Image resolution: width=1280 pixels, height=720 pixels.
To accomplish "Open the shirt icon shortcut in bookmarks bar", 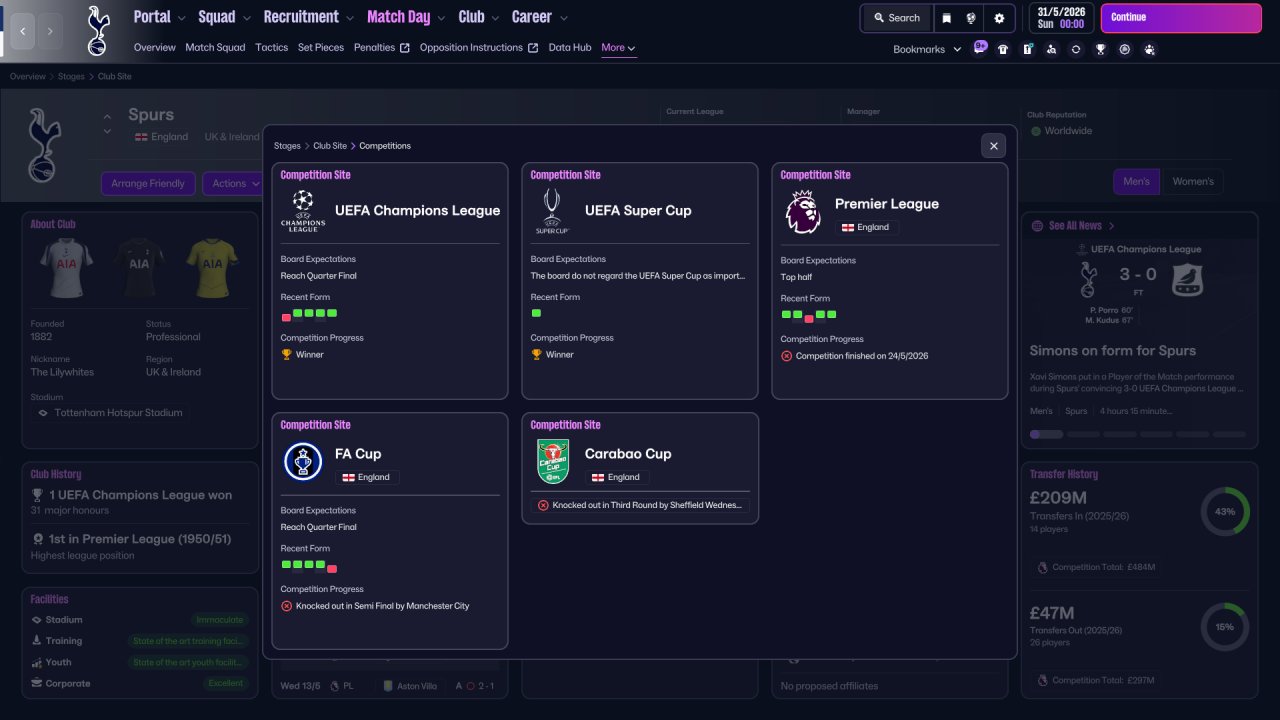I will [1003, 49].
